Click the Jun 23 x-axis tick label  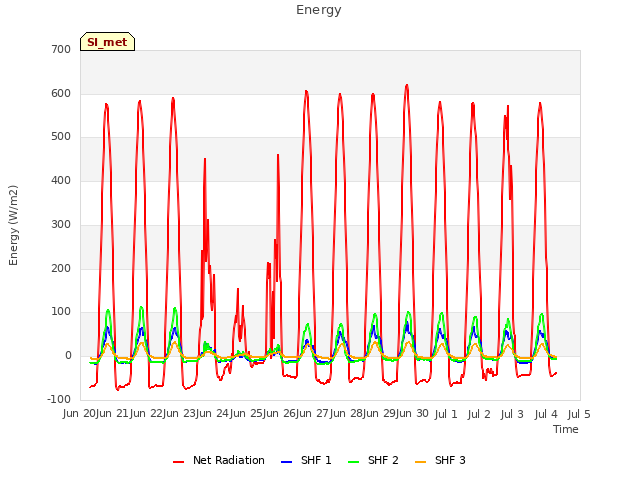click(180, 414)
